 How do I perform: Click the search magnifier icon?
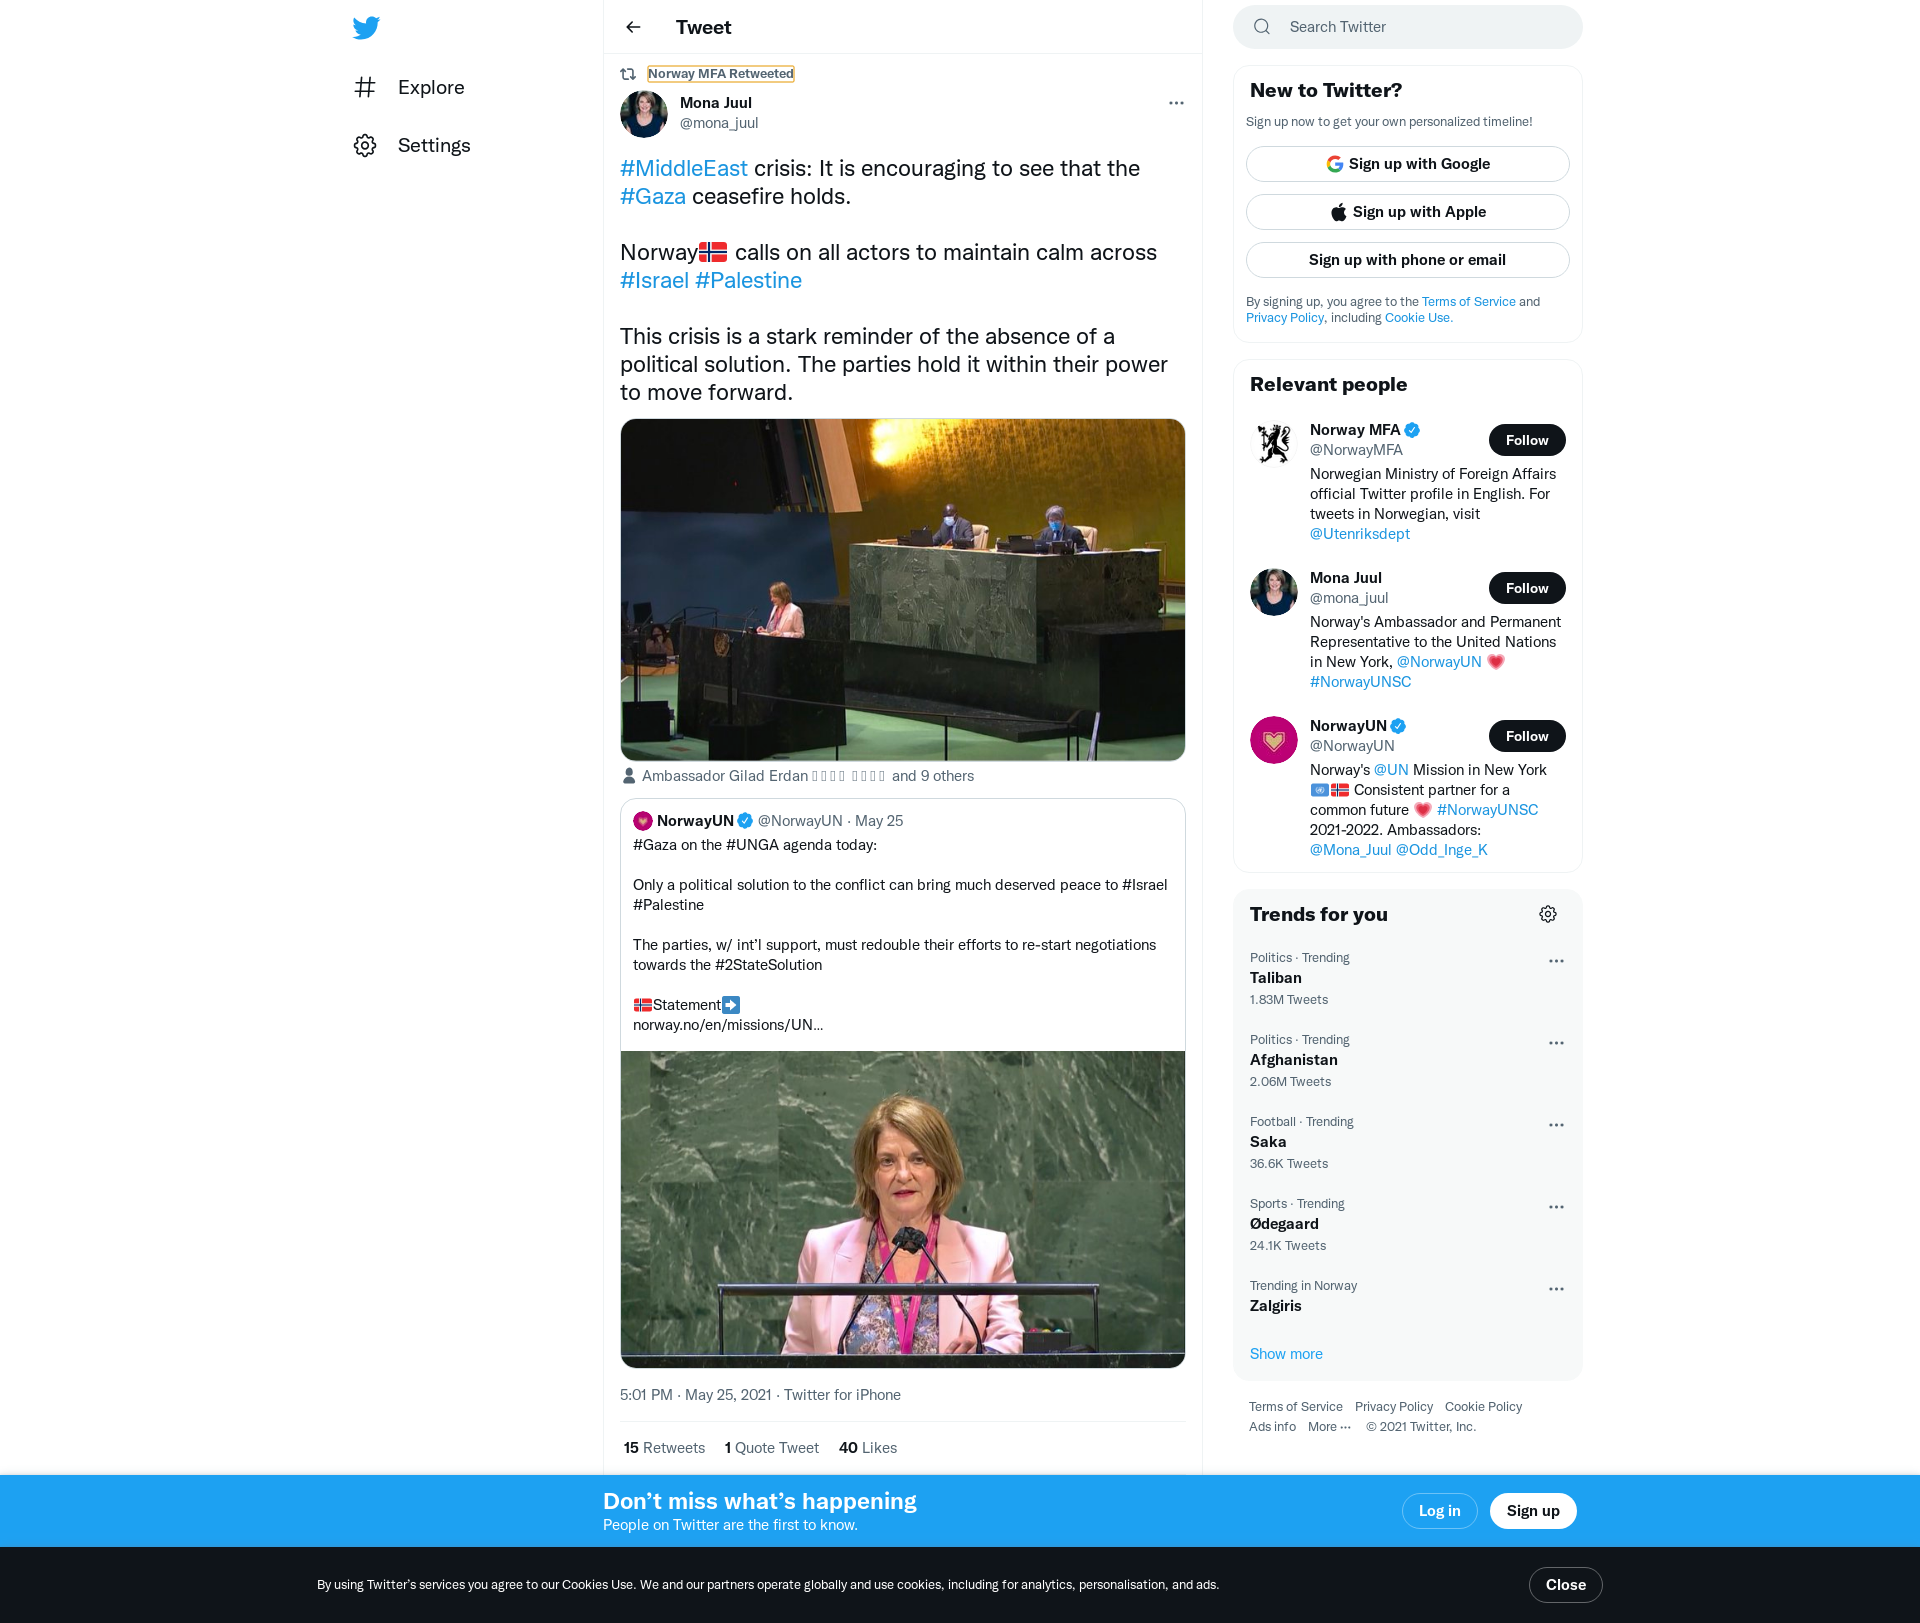pos(1262,27)
